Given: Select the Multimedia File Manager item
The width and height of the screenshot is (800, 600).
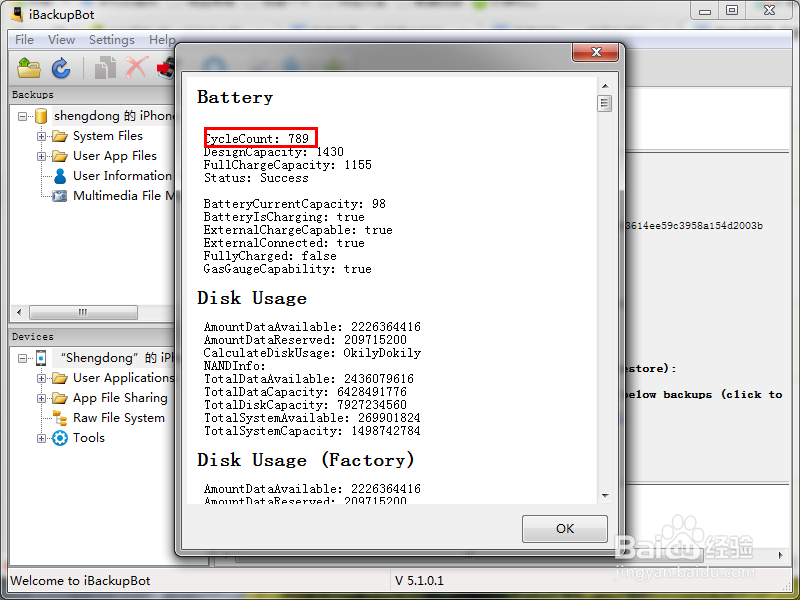Looking at the screenshot, I should 123,196.
